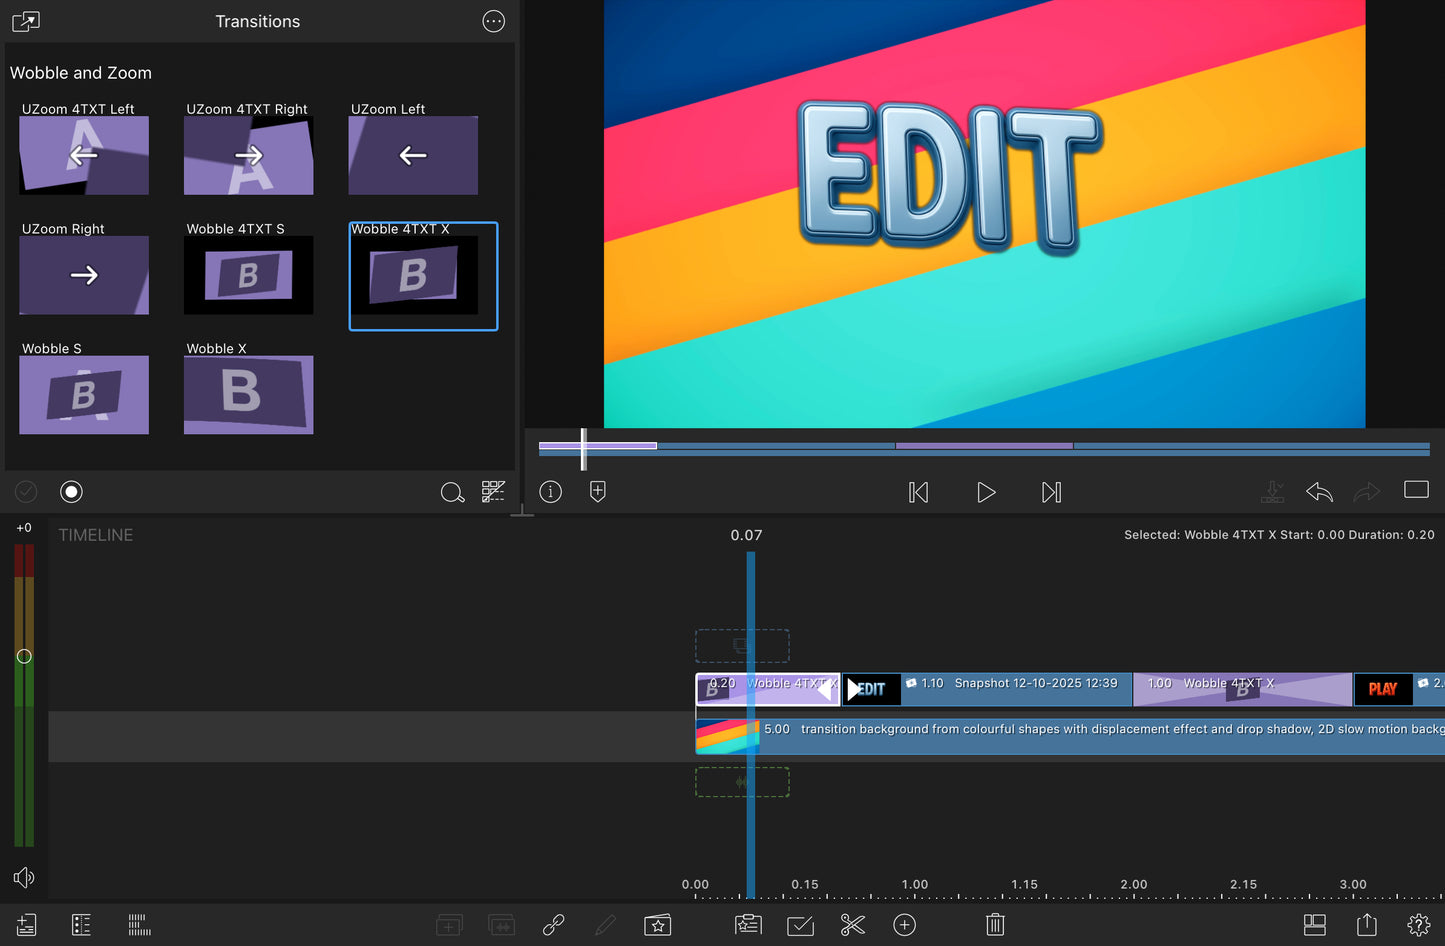The height and width of the screenshot is (946, 1445).
Task: Enable multi-select with checkbox toolbar icon
Action: click(x=800, y=925)
